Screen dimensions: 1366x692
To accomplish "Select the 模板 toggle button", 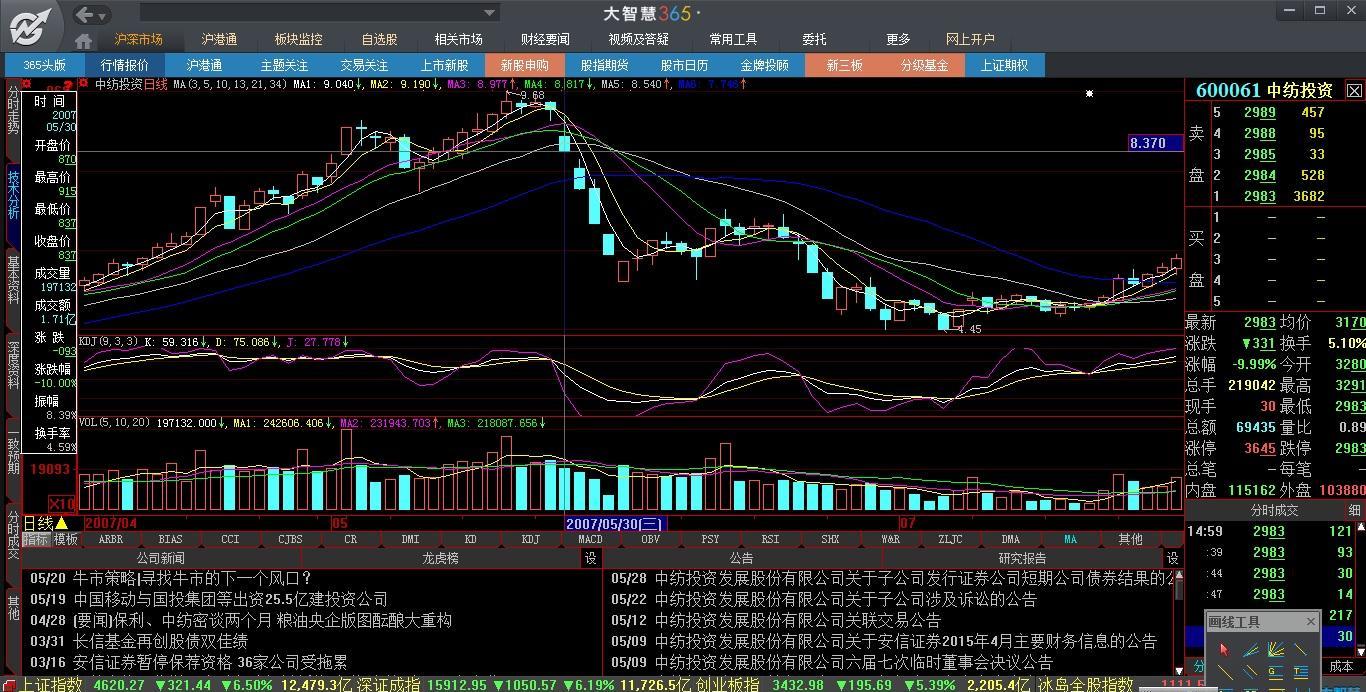I will click(x=66, y=539).
